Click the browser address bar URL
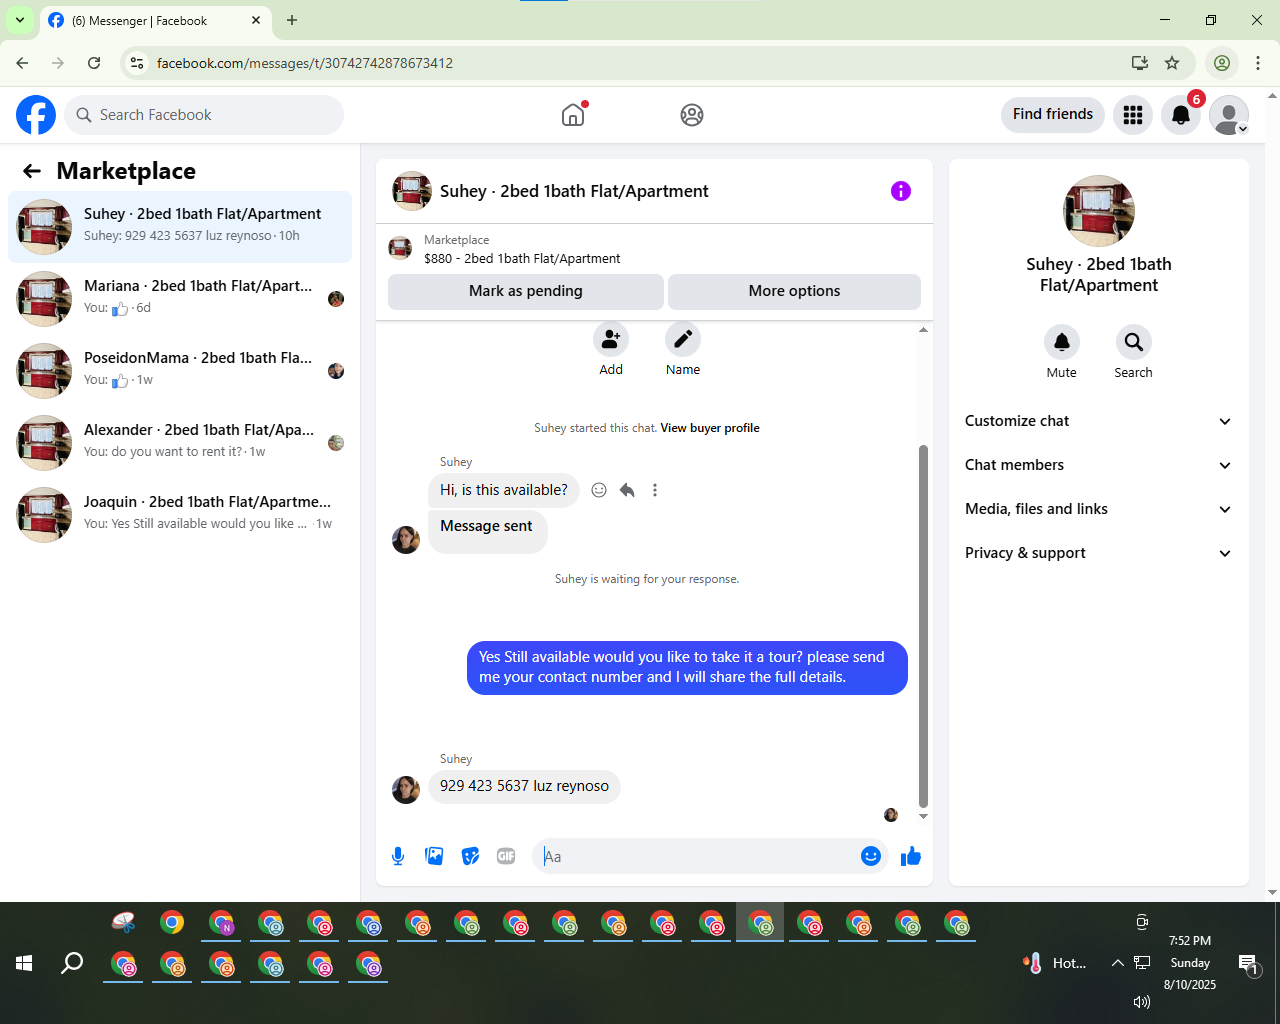The height and width of the screenshot is (1024, 1280). (x=305, y=63)
